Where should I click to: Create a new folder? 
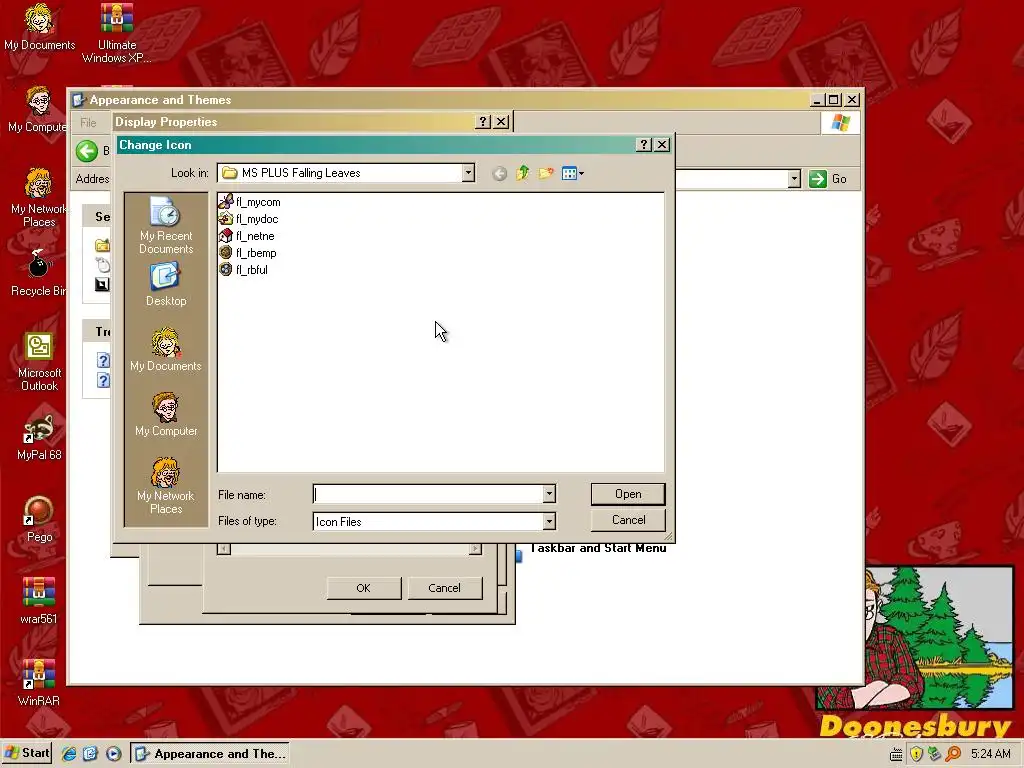(546, 173)
